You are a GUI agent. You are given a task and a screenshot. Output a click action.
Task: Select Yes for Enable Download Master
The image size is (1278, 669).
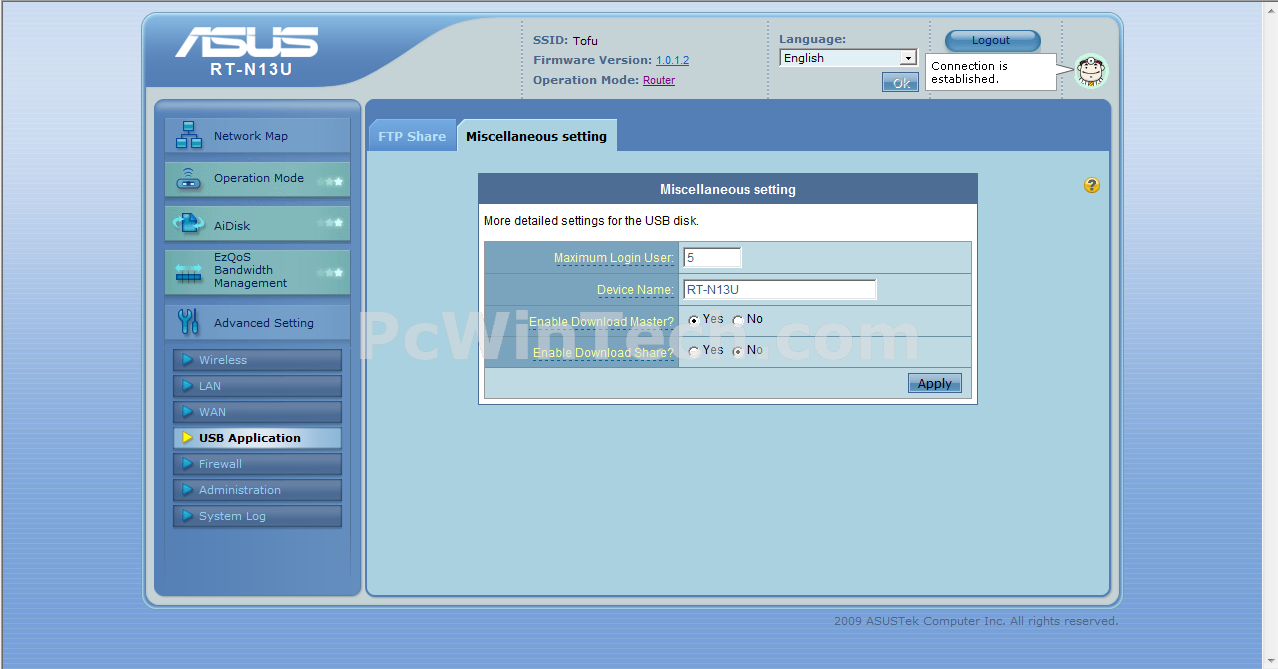click(694, 320)
